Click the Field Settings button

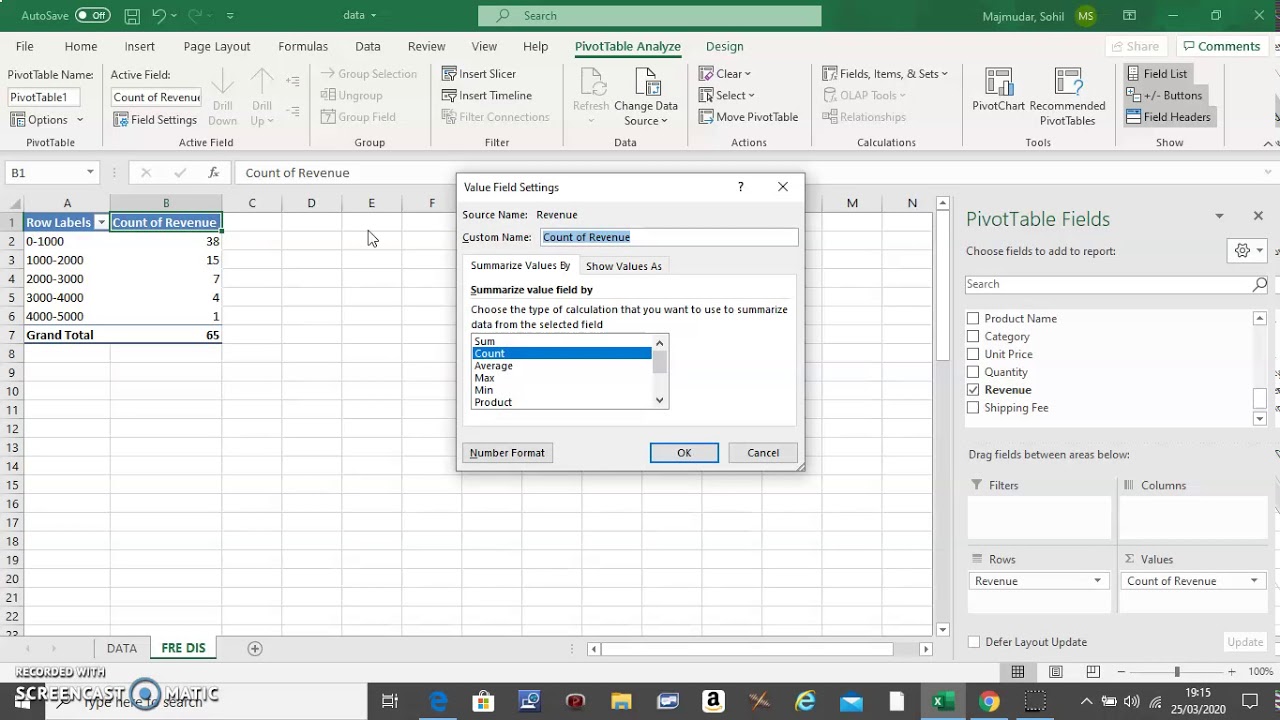tap(155, 119)
